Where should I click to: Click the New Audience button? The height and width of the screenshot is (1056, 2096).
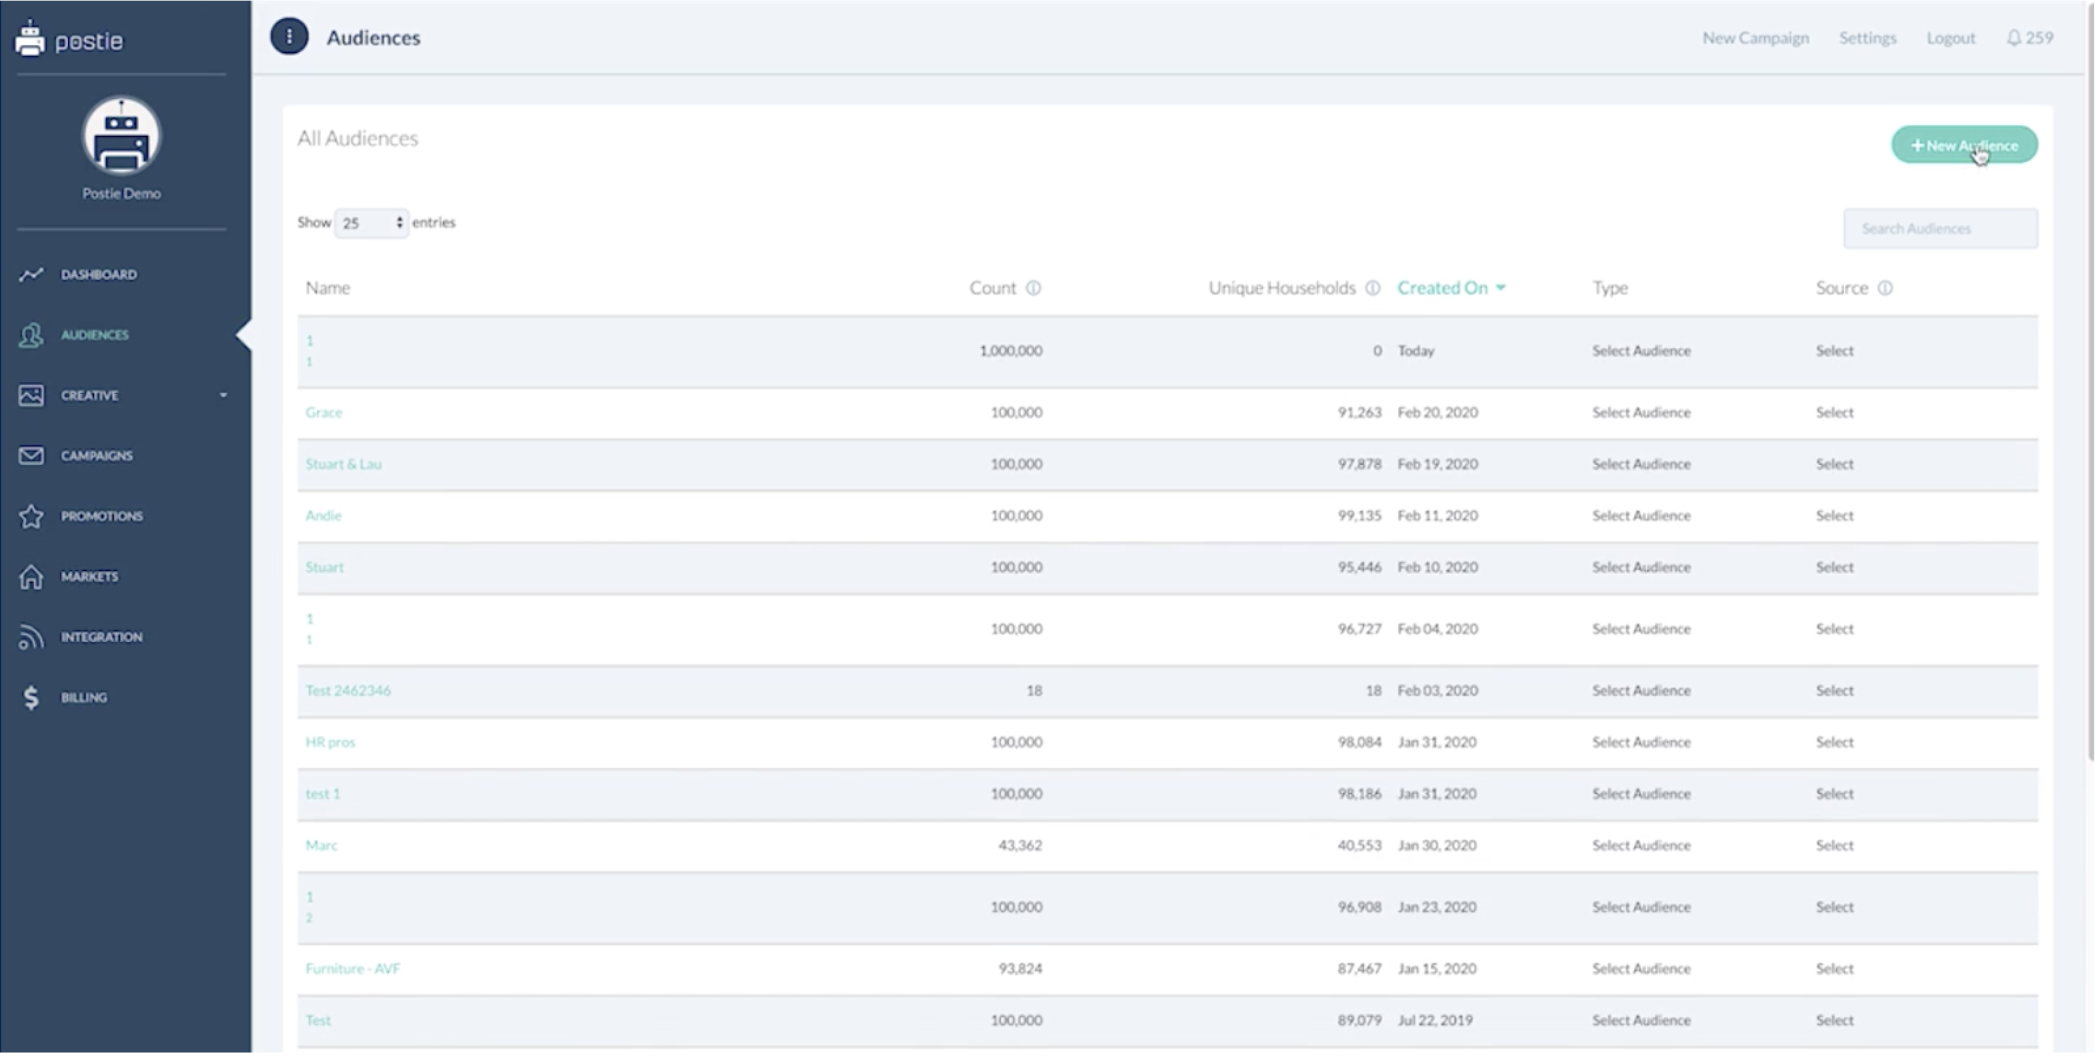(1963, 145)
